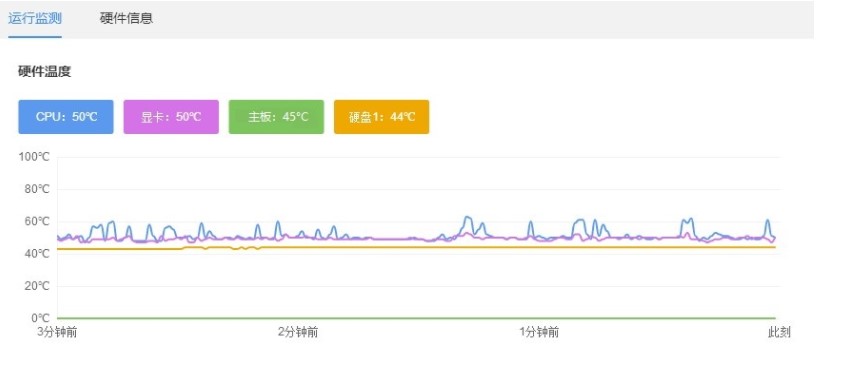This screenshot has height=389, width=847.
Task: Select the 2分钟前 time marker
Action: (298, 332)
